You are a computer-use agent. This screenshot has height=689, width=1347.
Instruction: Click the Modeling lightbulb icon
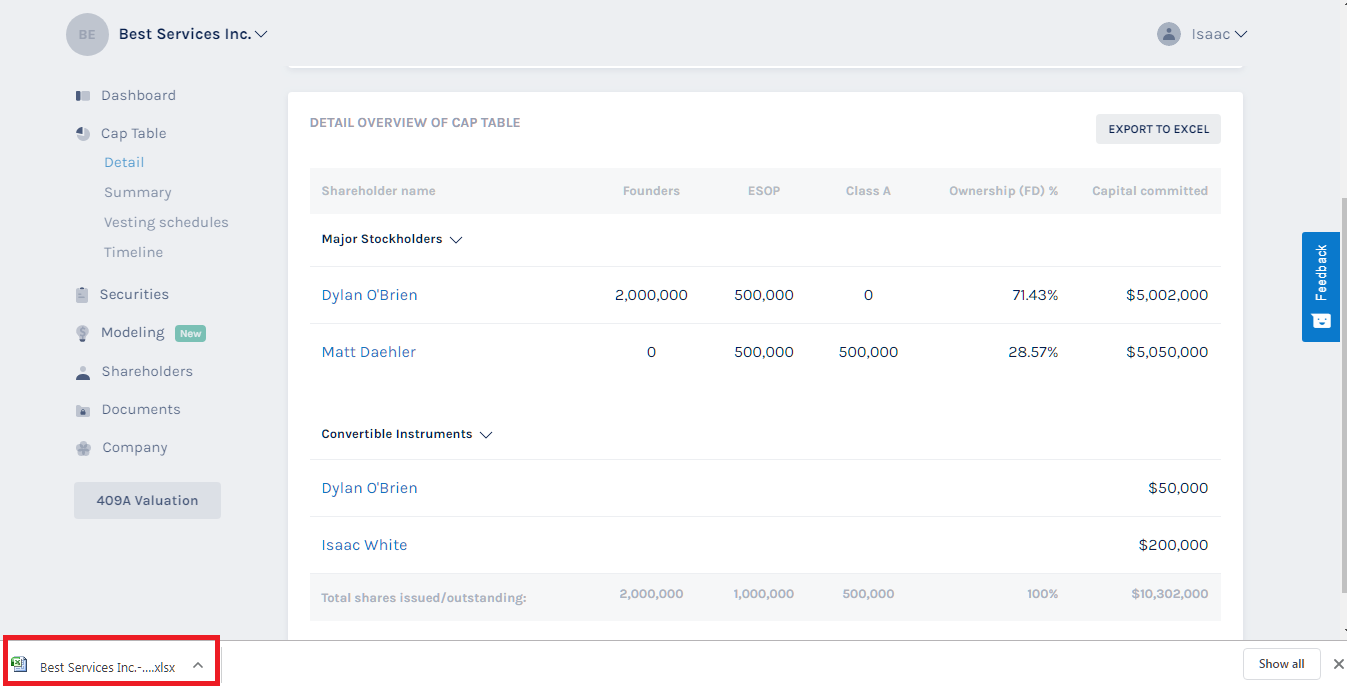83,334
